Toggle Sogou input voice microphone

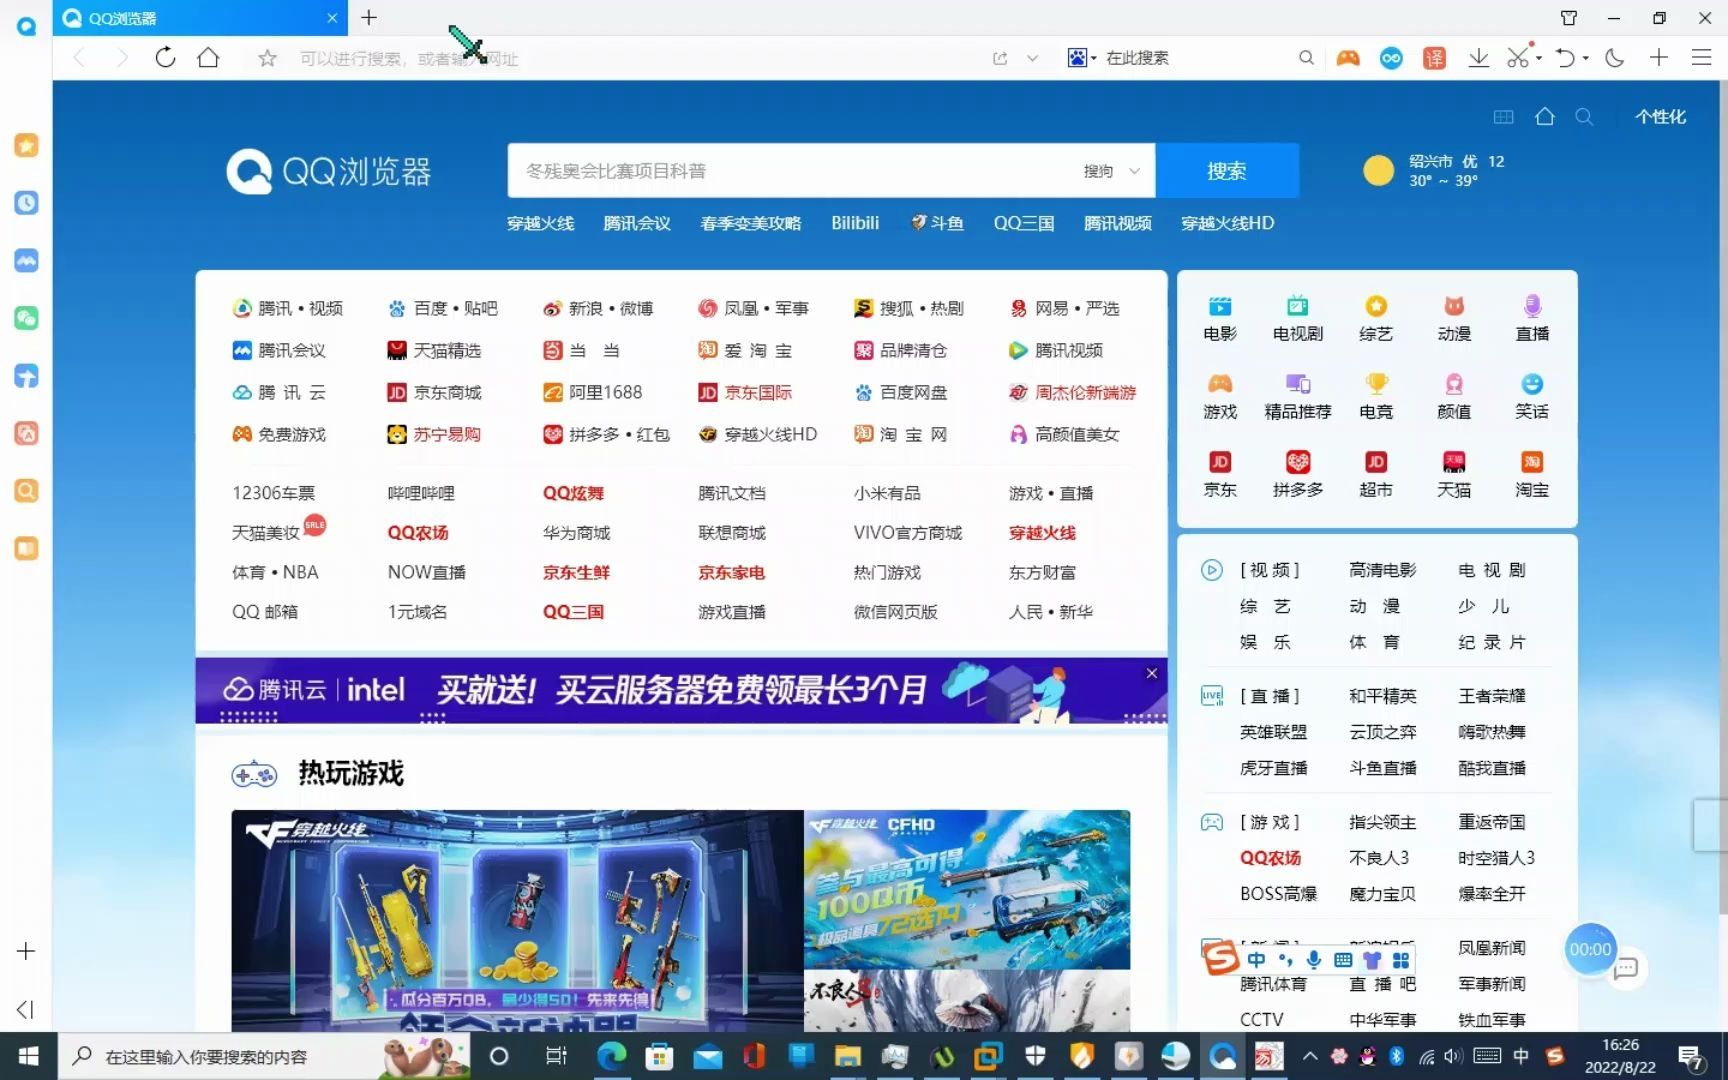[x=1314, y=959]
